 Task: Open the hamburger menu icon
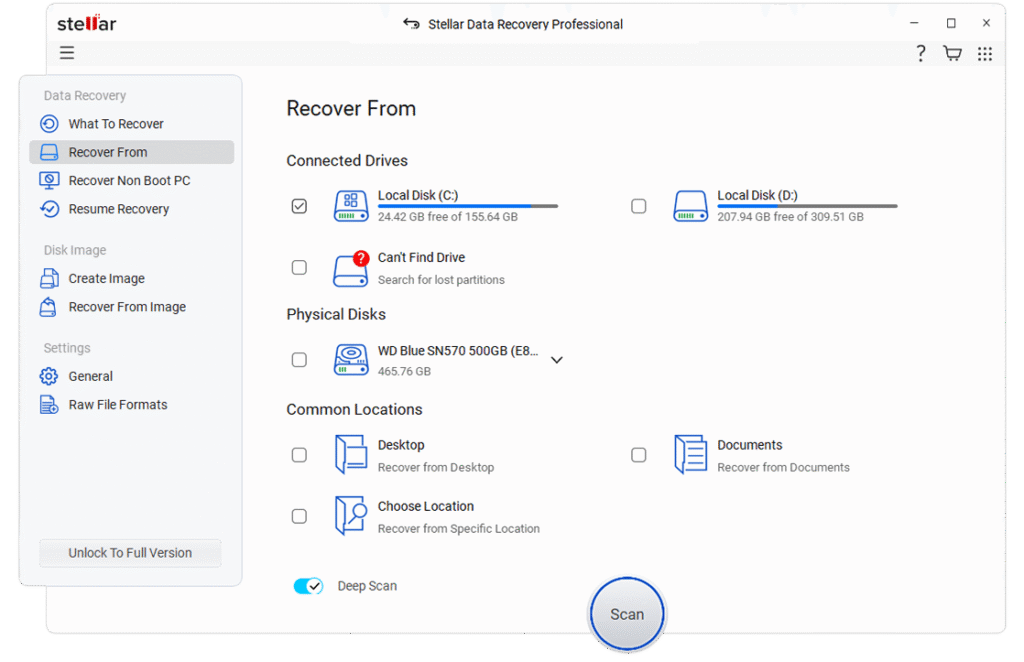point(67,53)
